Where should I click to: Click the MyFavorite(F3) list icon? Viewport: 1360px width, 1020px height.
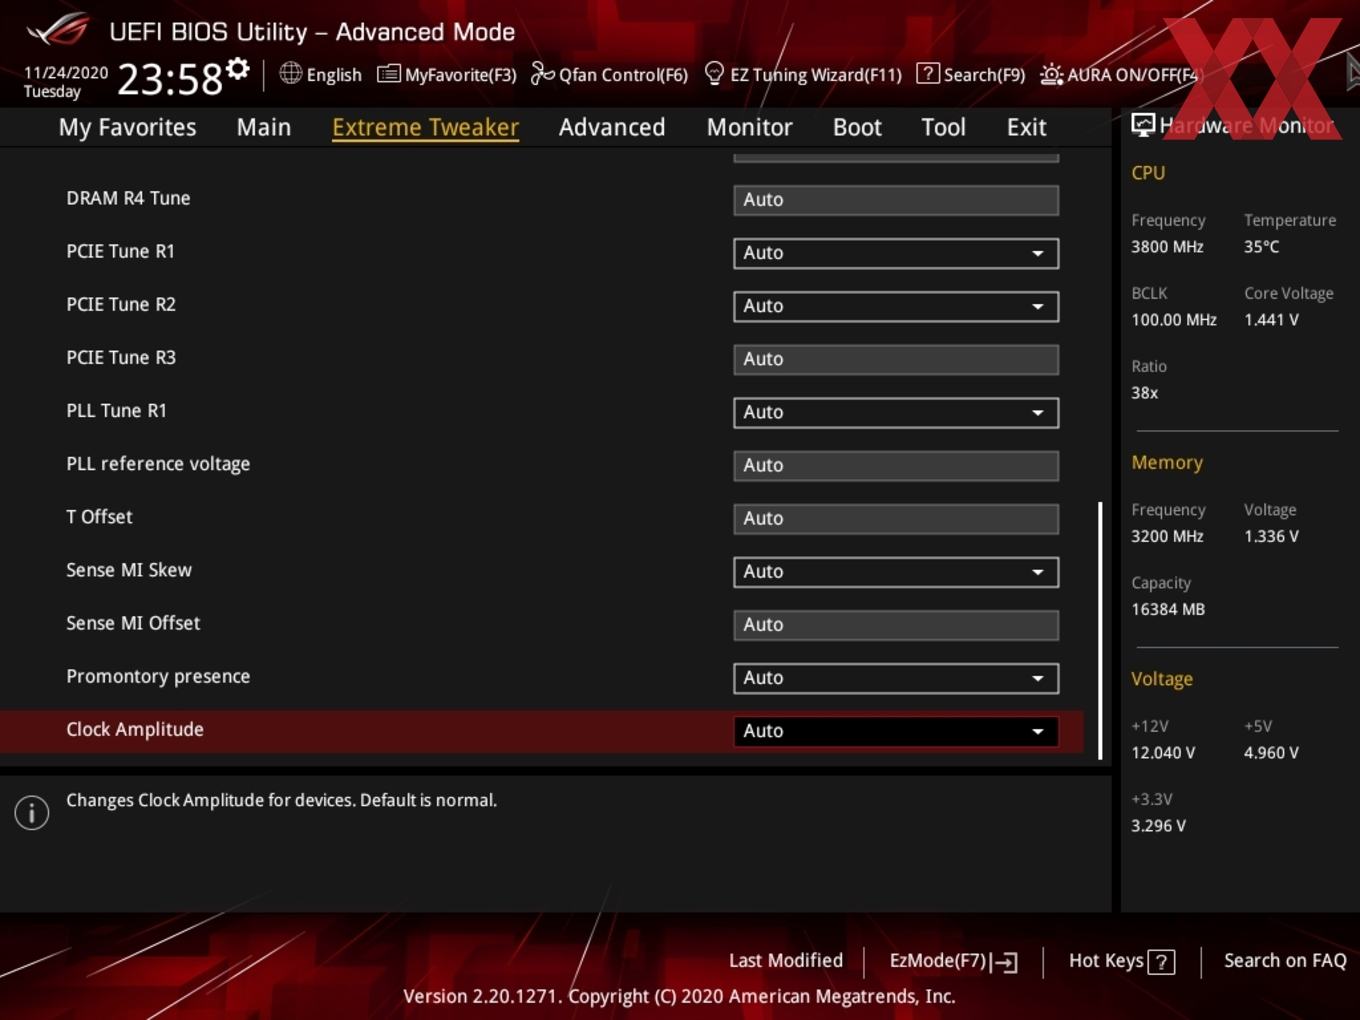click(388, 74)
